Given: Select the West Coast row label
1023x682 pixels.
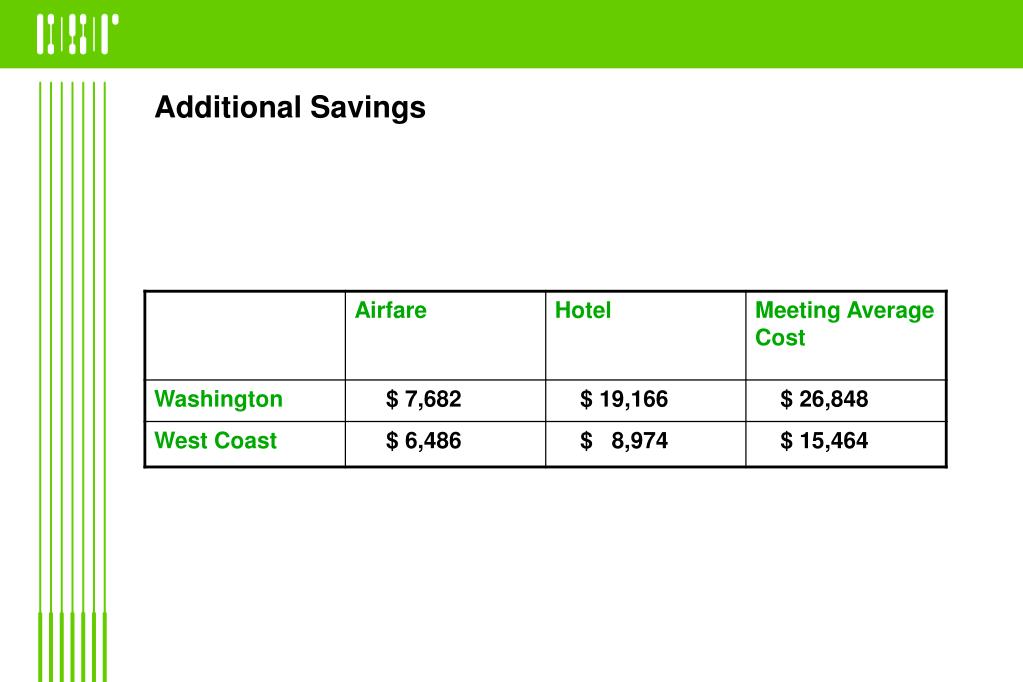Looking at the screenshot, I should tap(215, 441).
